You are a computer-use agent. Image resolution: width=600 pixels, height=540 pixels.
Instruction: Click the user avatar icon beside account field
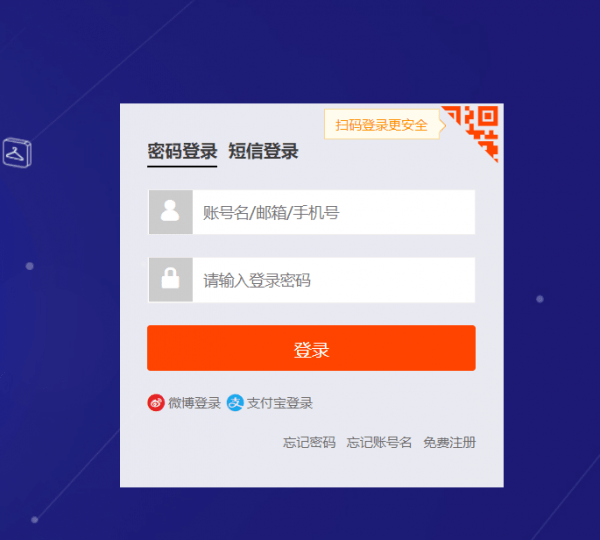pyautogui.click(x=170, y=212)
